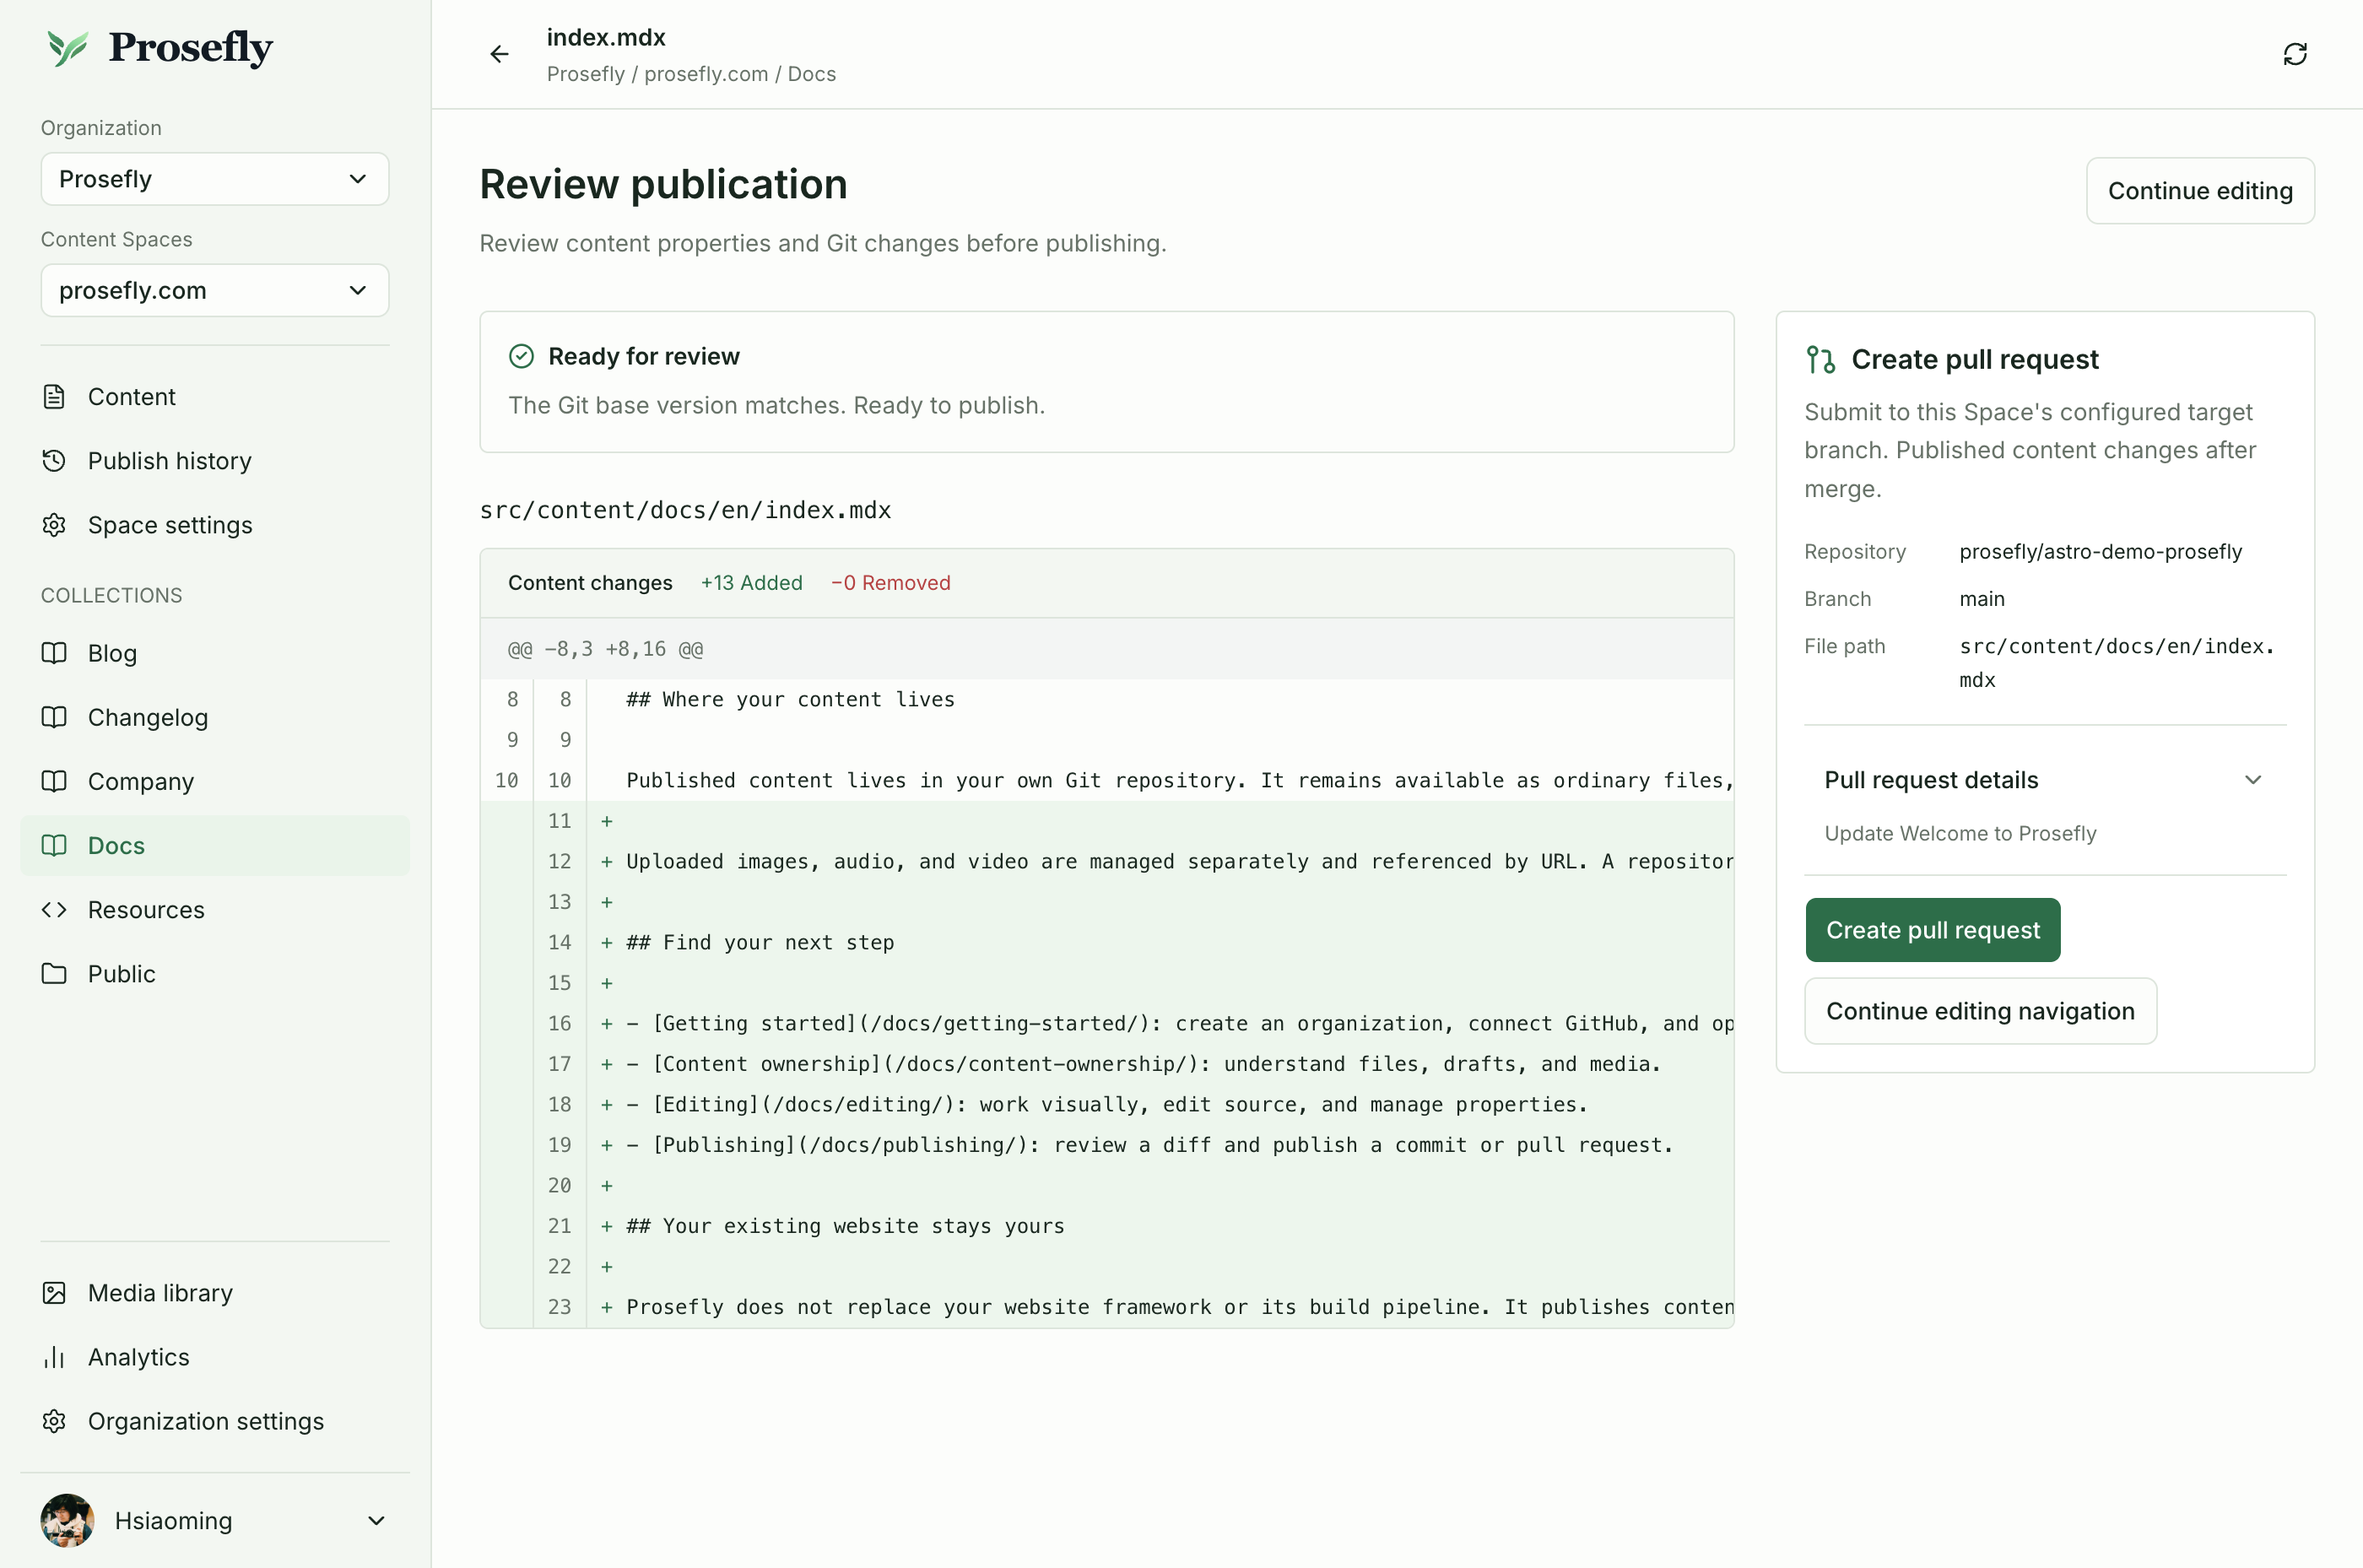Click the 'Prosefly / prosefly.com / Docs' breadcrumb

point(691,74)
